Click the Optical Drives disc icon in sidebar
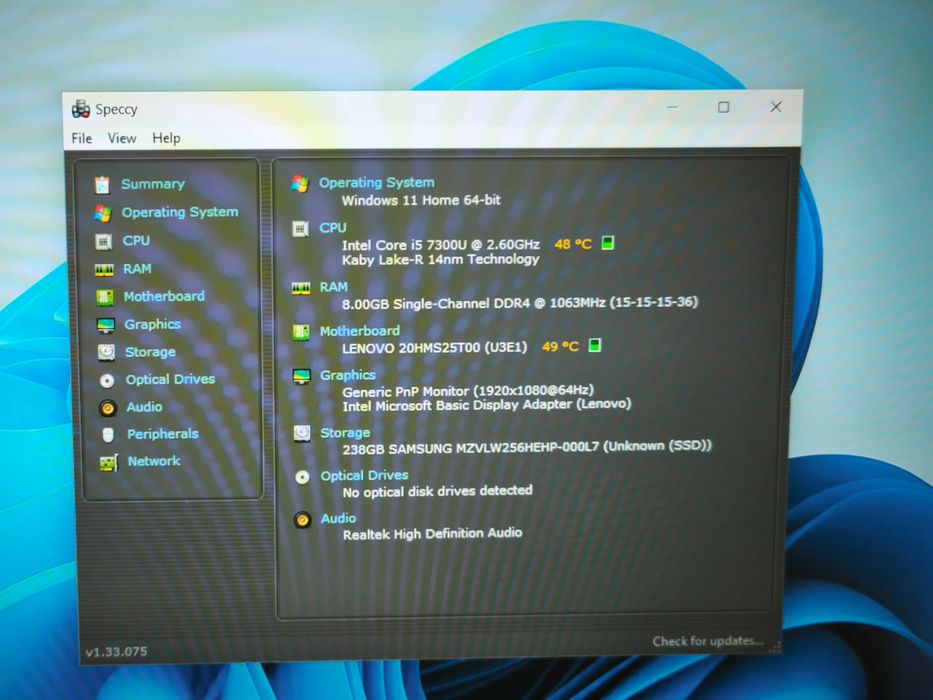 [107, 380]
